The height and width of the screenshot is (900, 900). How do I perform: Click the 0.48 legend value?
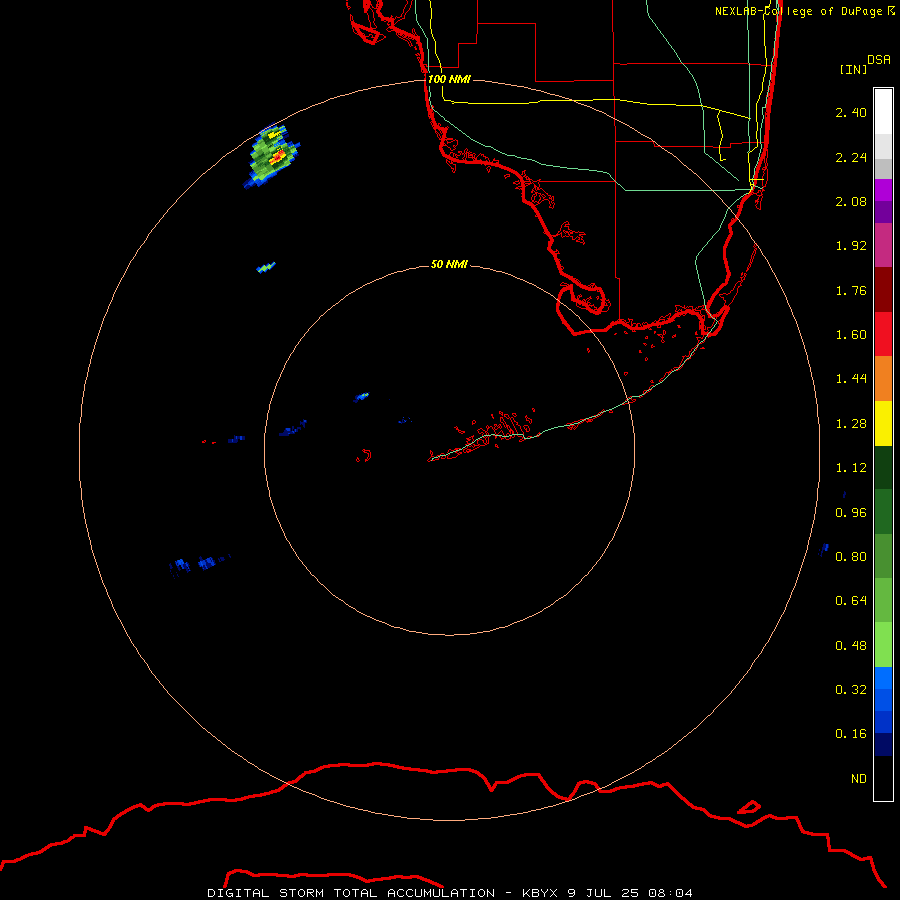(x=851, y=646)
